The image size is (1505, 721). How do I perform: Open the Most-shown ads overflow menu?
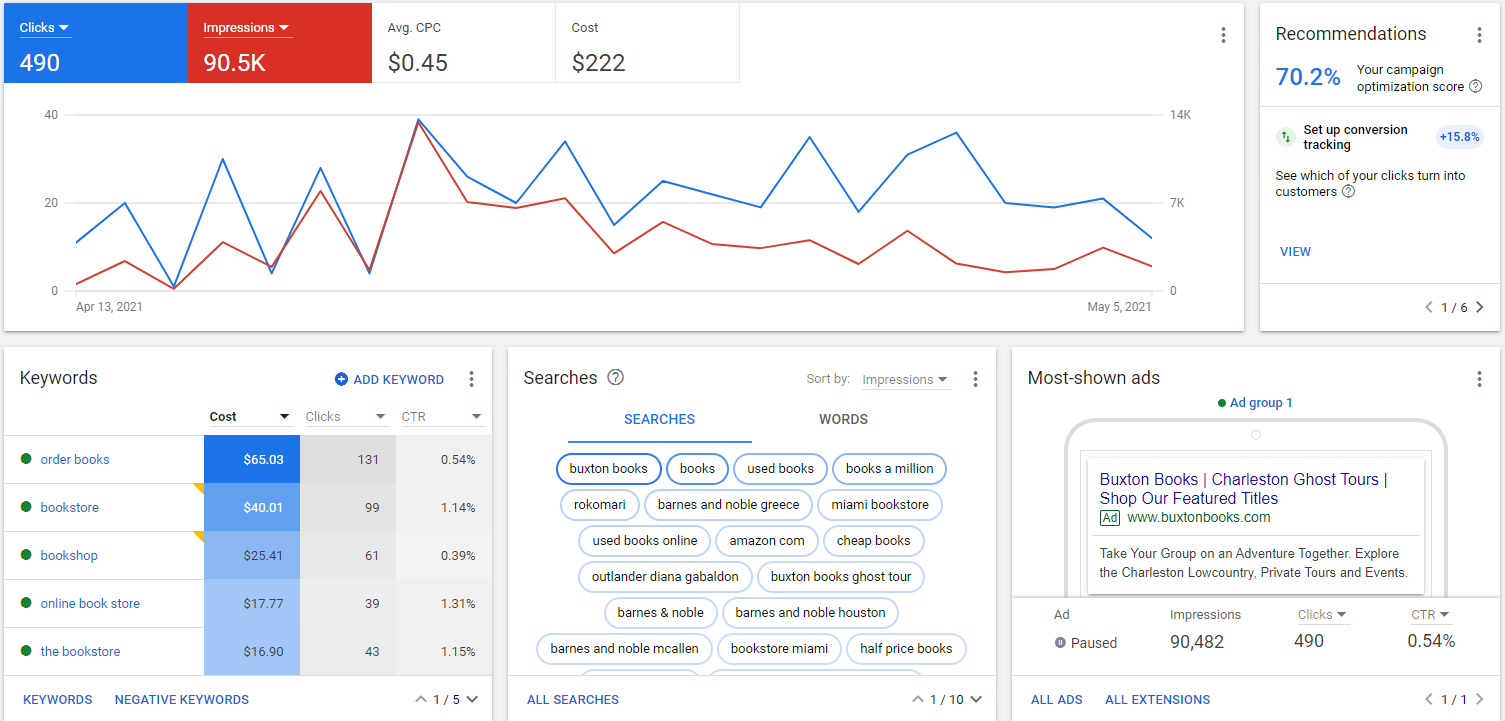point(1479,379)
